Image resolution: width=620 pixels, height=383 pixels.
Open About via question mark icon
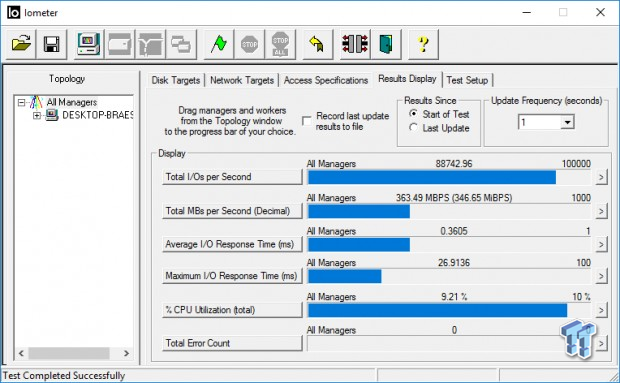point(423,44)
